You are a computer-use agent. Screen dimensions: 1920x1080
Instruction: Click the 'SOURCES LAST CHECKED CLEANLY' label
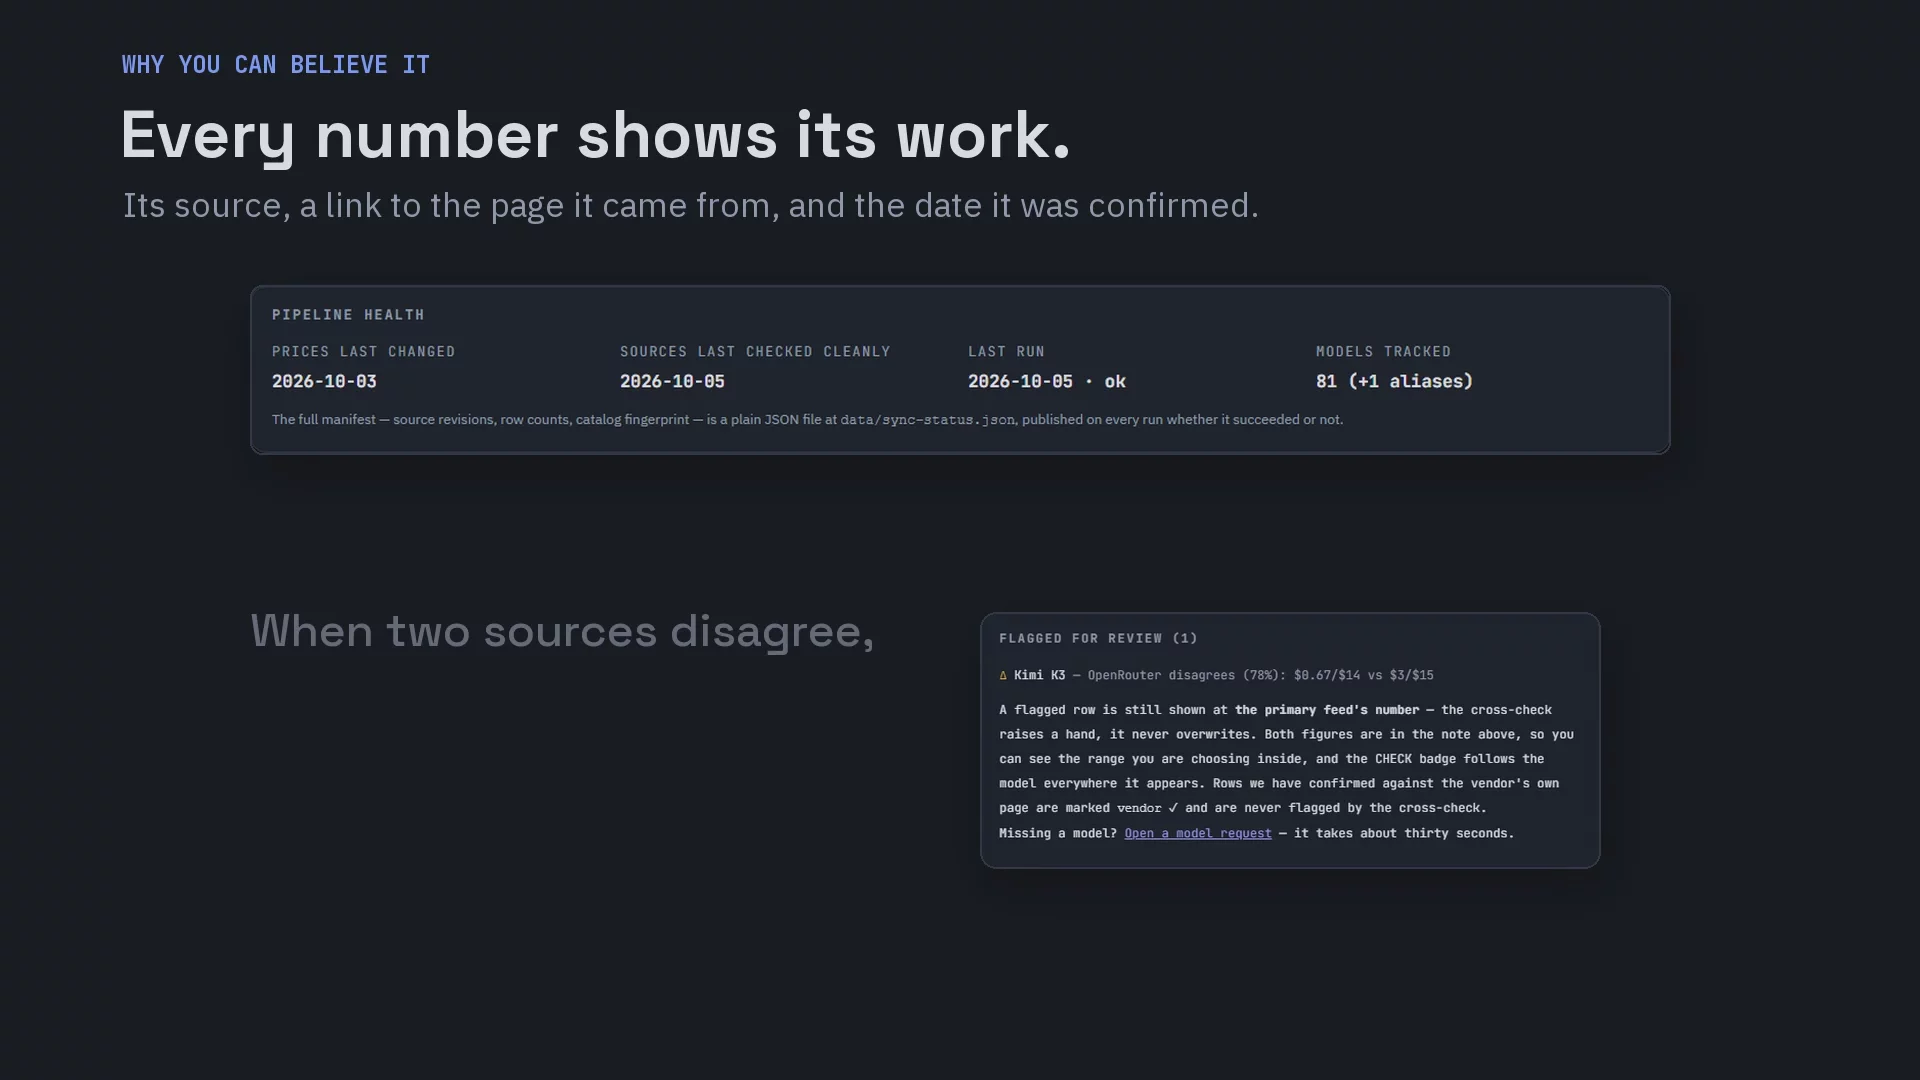pos(755,352)
